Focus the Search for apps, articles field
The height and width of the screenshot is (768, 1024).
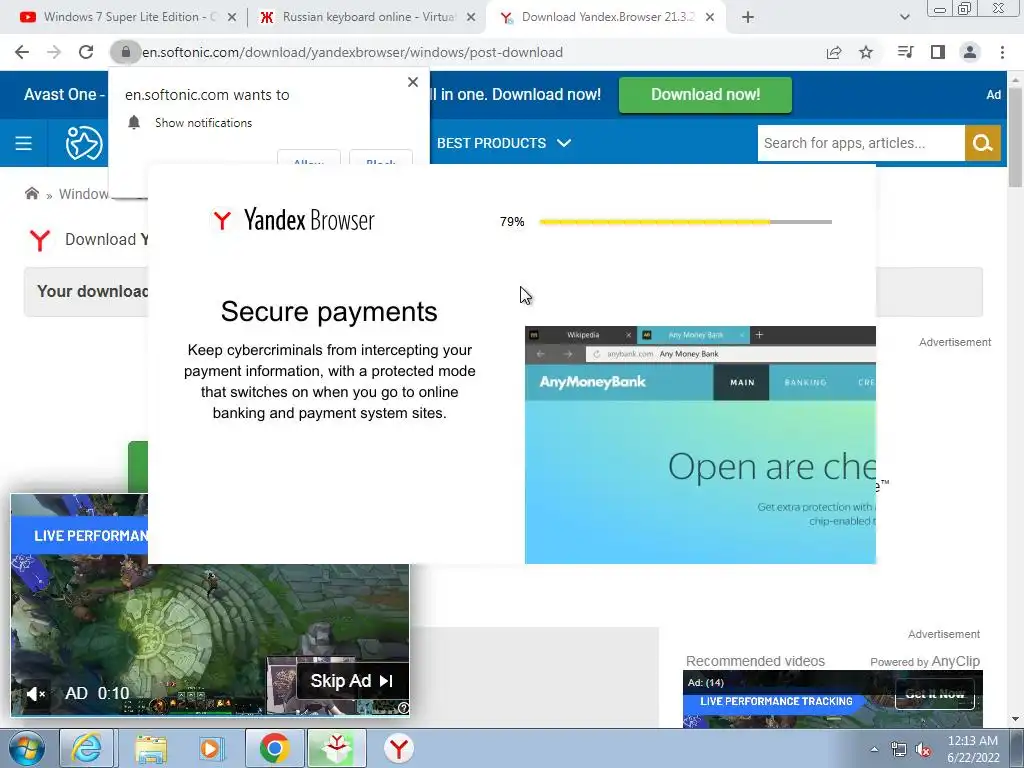861,143
